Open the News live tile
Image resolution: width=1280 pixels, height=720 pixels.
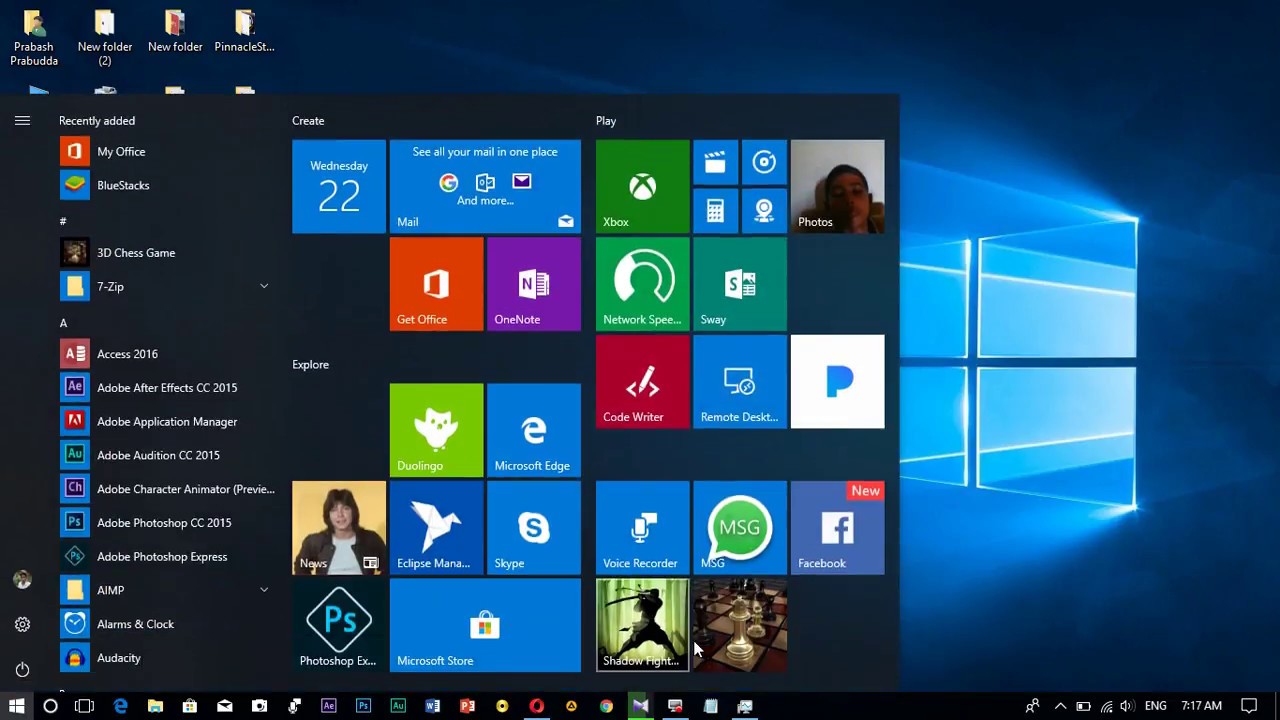(339, 528)
